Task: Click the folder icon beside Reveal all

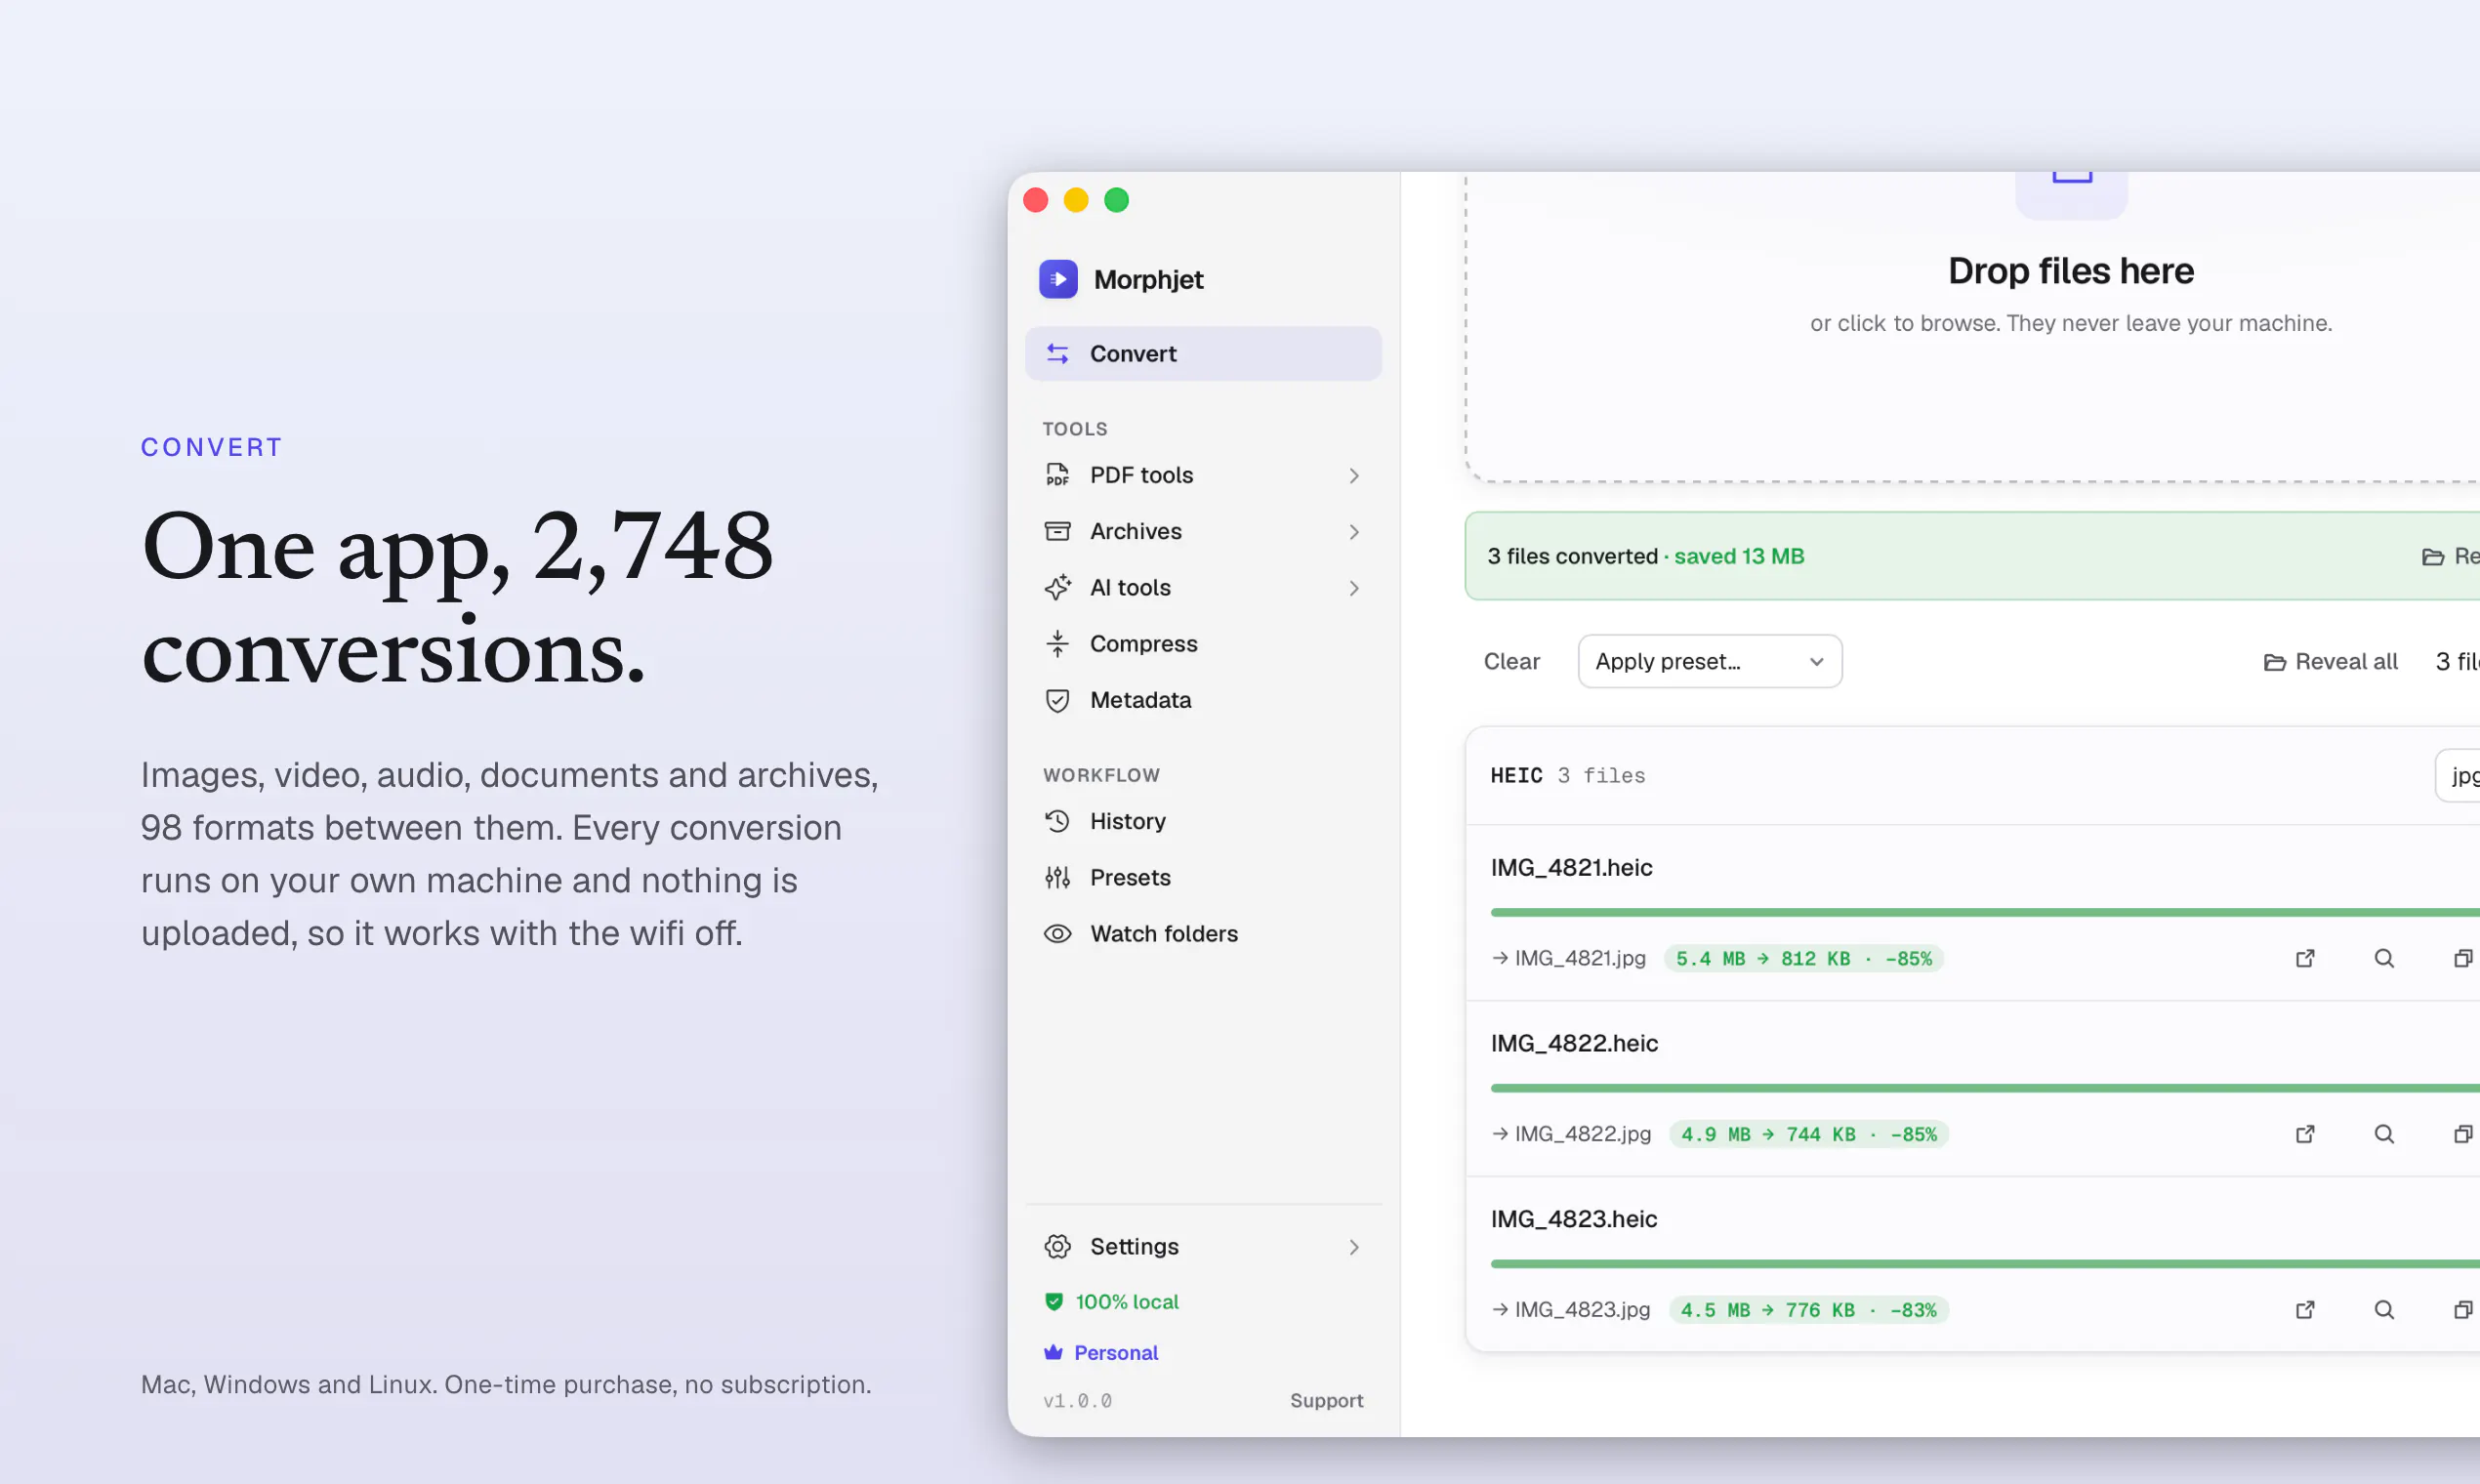Action: (x=2274, y=662)
